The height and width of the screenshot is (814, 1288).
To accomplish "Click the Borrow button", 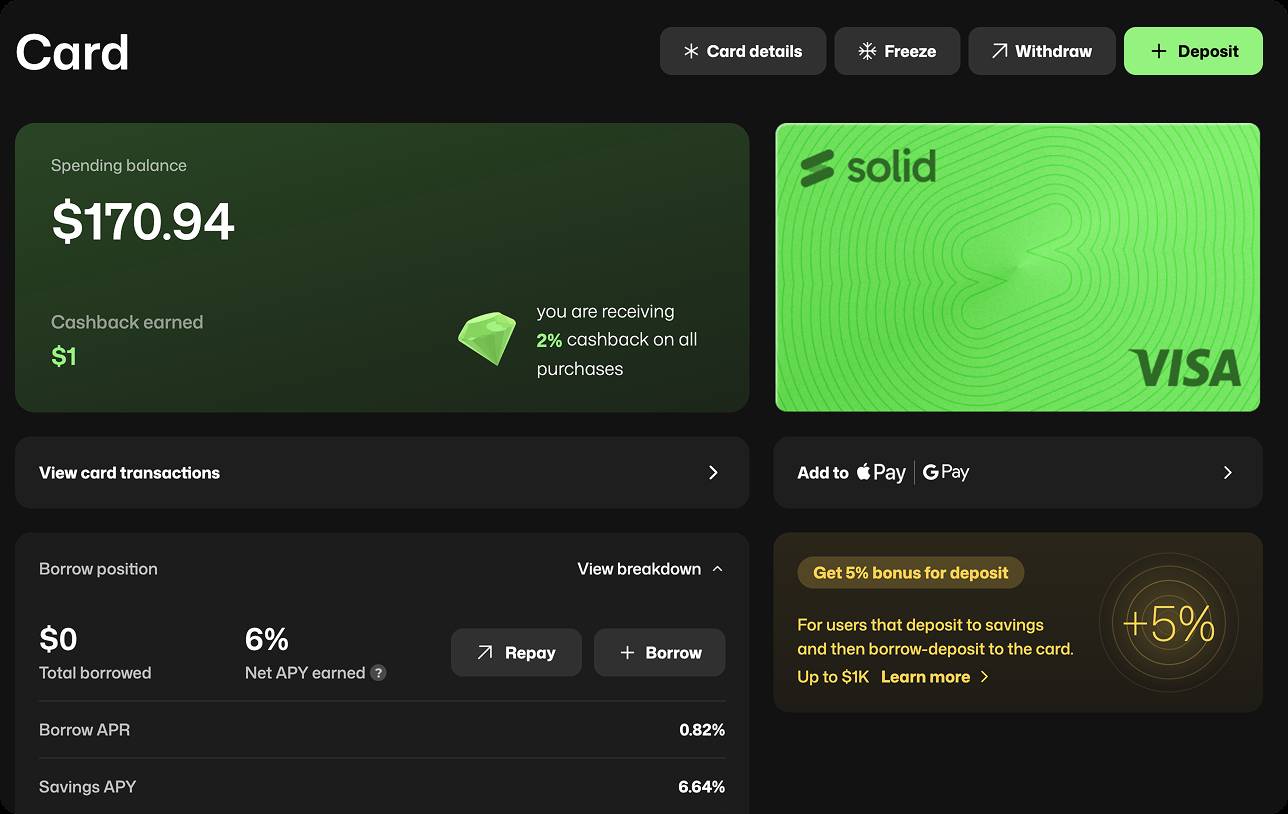I will [659, 652].
